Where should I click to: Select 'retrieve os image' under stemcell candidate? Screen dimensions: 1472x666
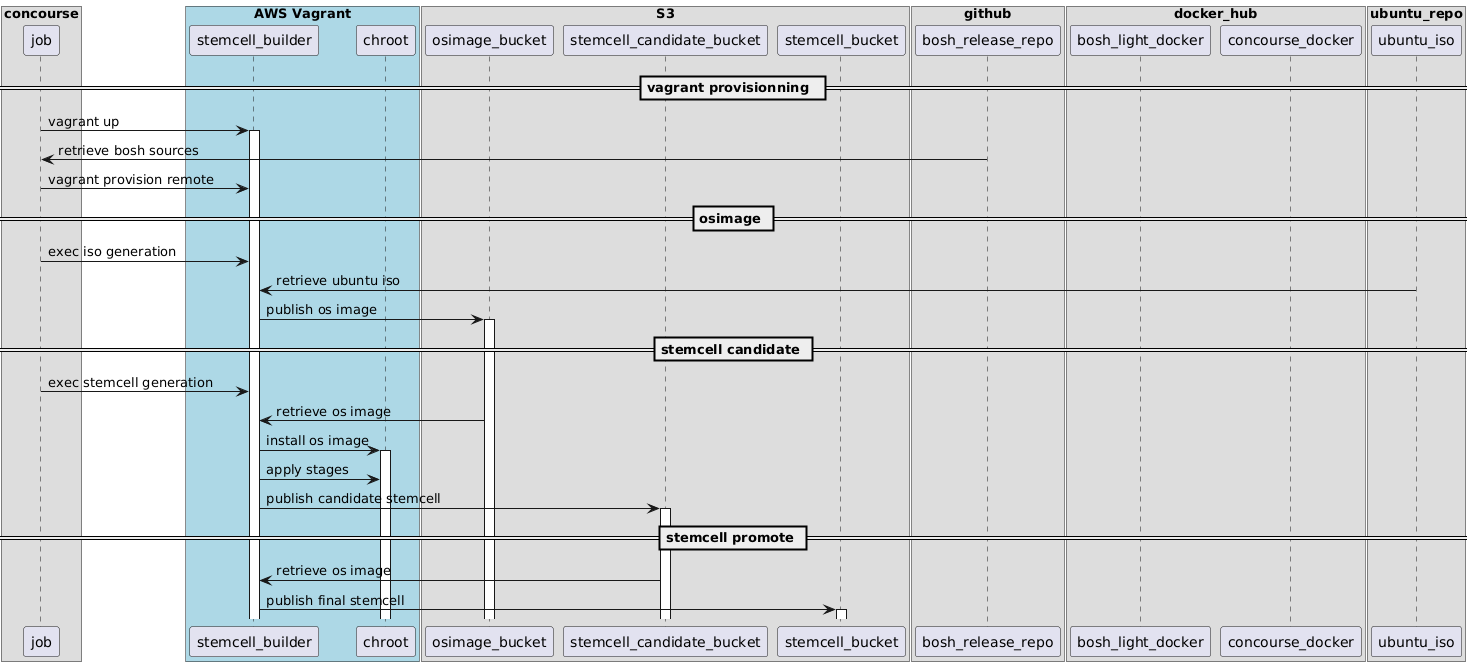tap(333, 412)
